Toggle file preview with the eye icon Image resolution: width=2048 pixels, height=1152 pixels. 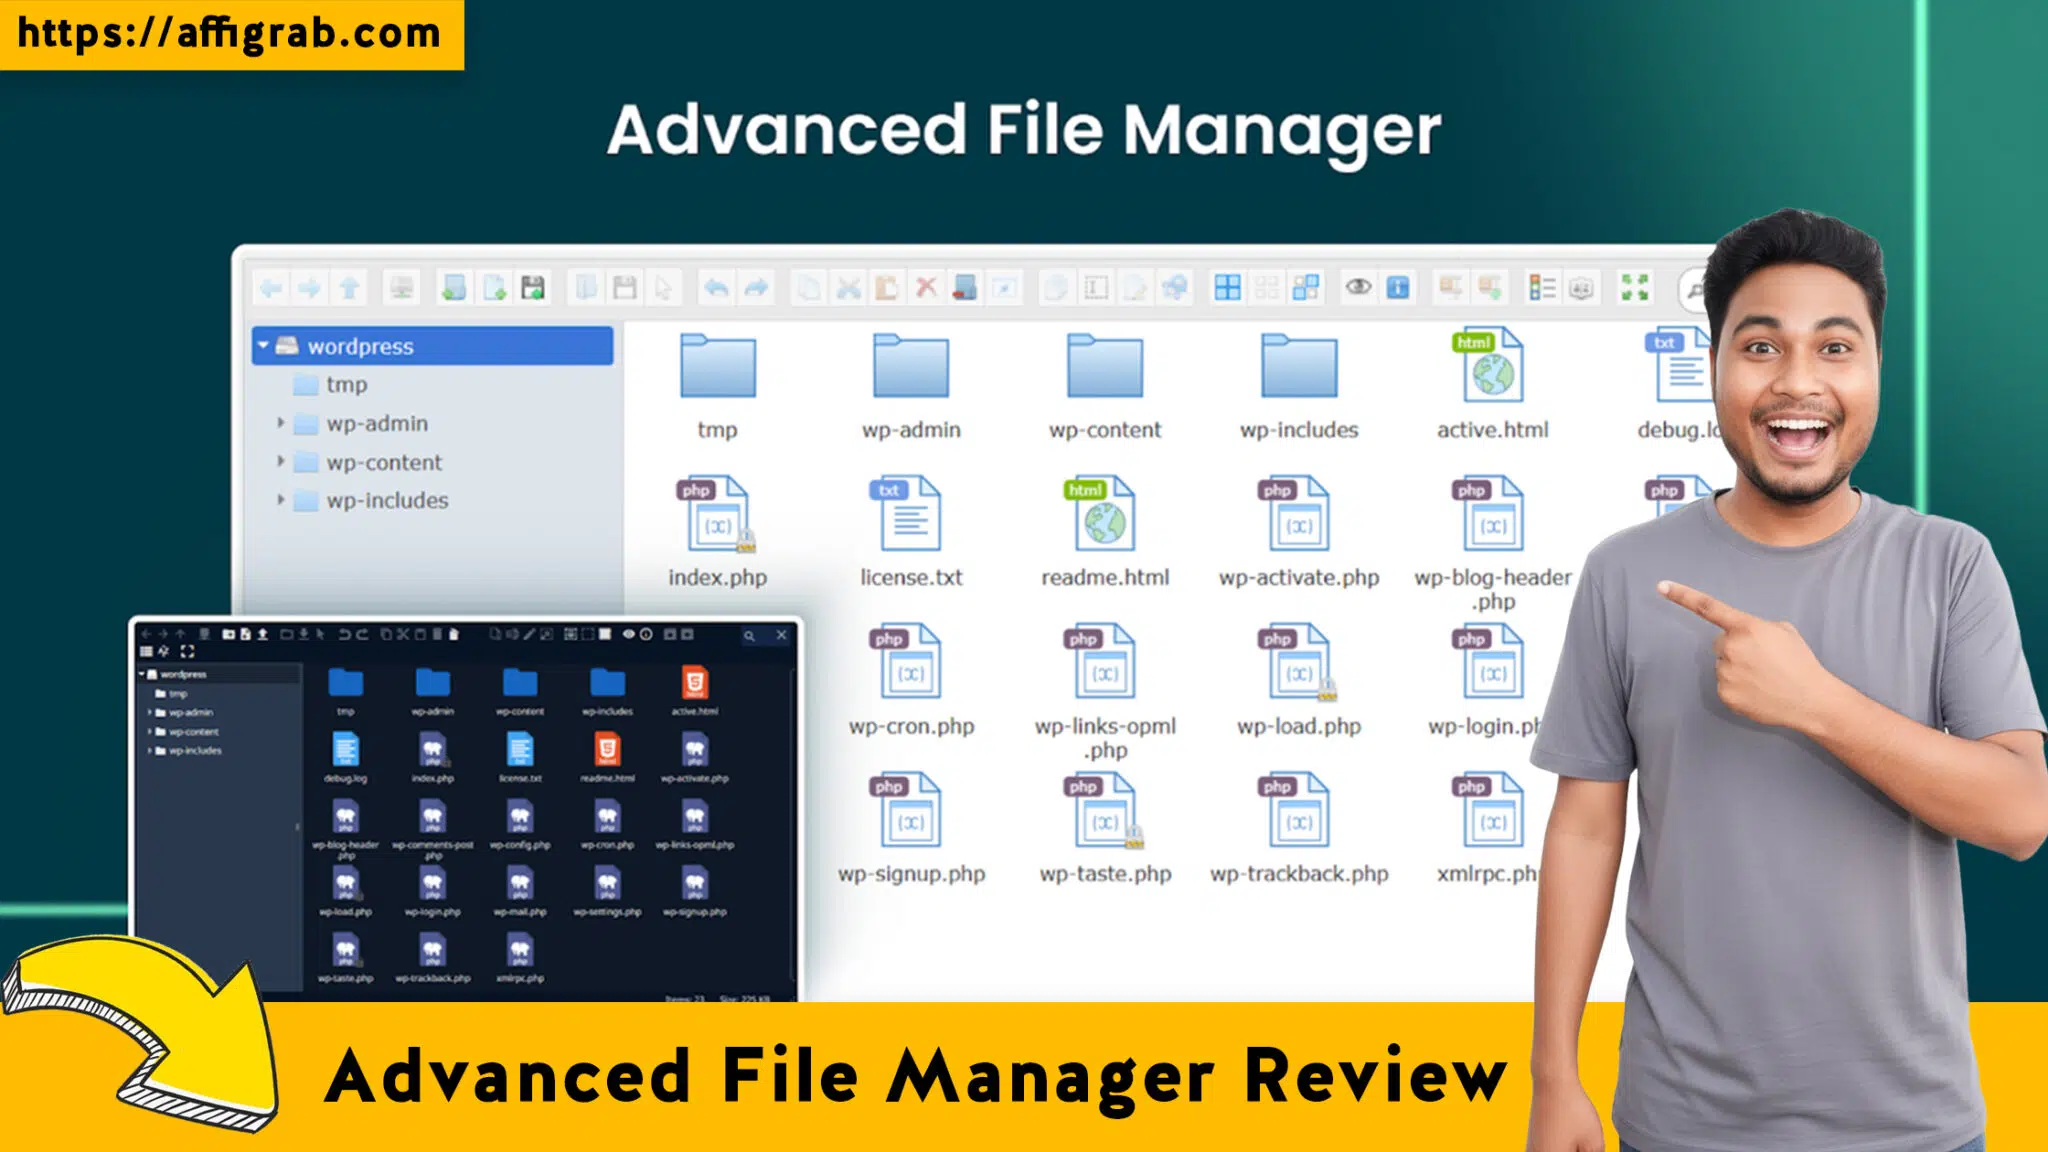click(x=1359, y=287)
